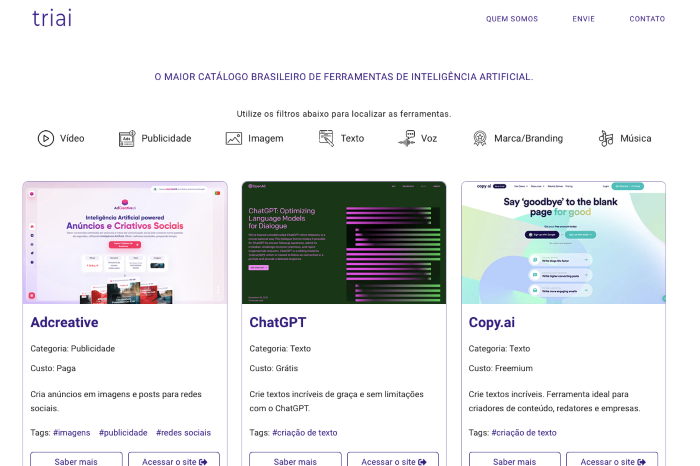Select Copy.ai's #criação de texto tag
700x466 pixels.
point(524,433)
